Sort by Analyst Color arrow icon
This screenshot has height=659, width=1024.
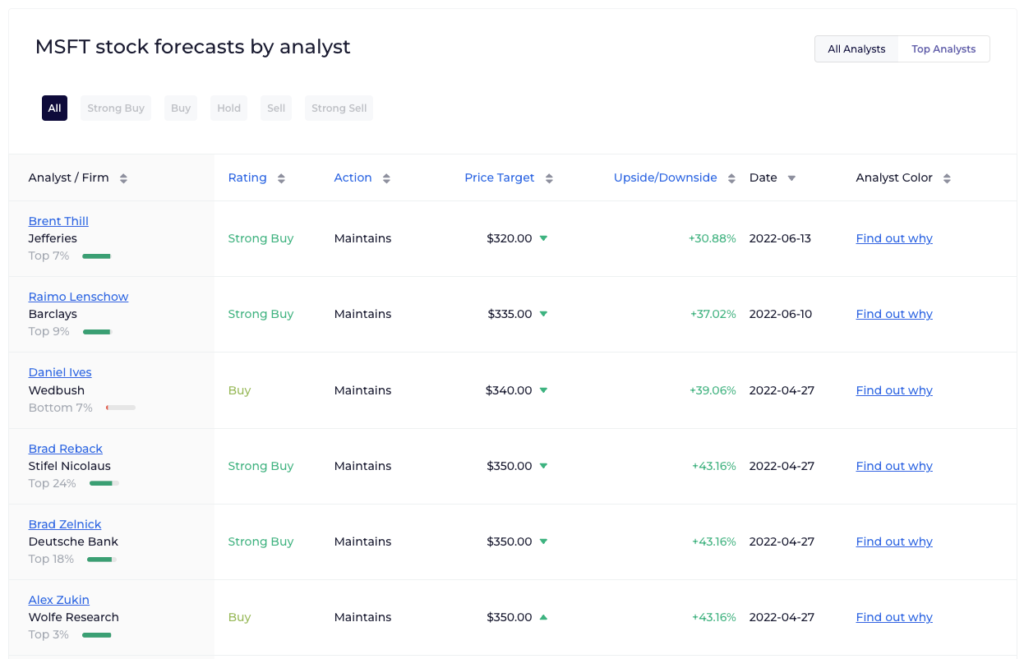click(947, 179)
